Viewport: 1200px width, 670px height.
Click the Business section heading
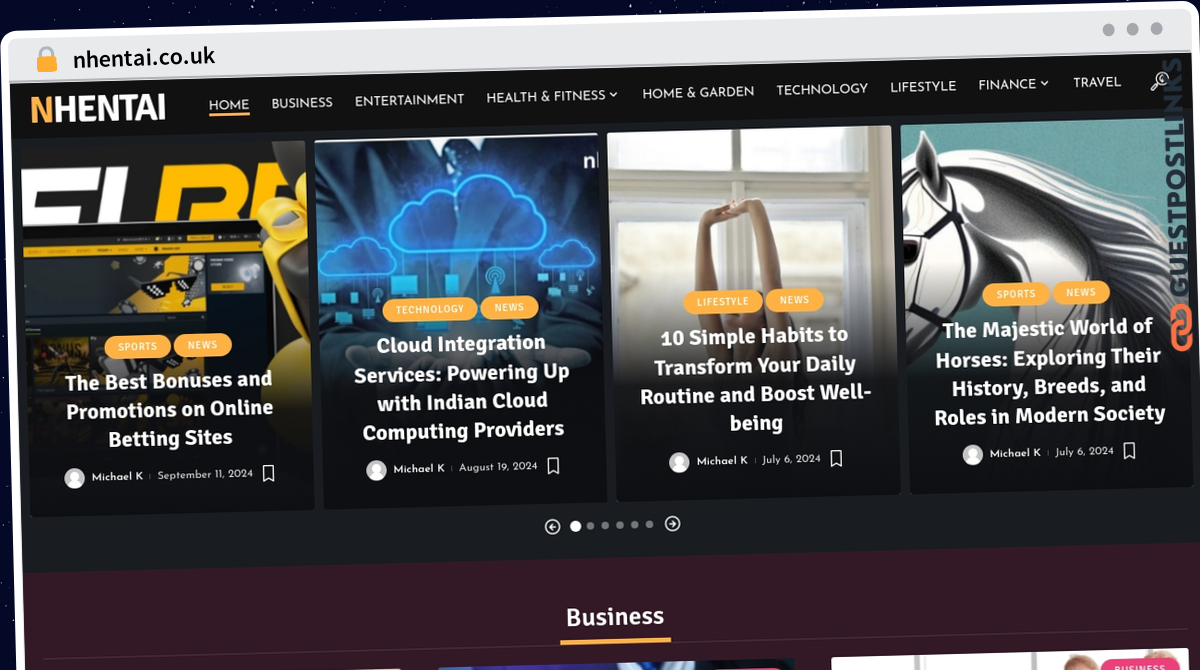615,618
